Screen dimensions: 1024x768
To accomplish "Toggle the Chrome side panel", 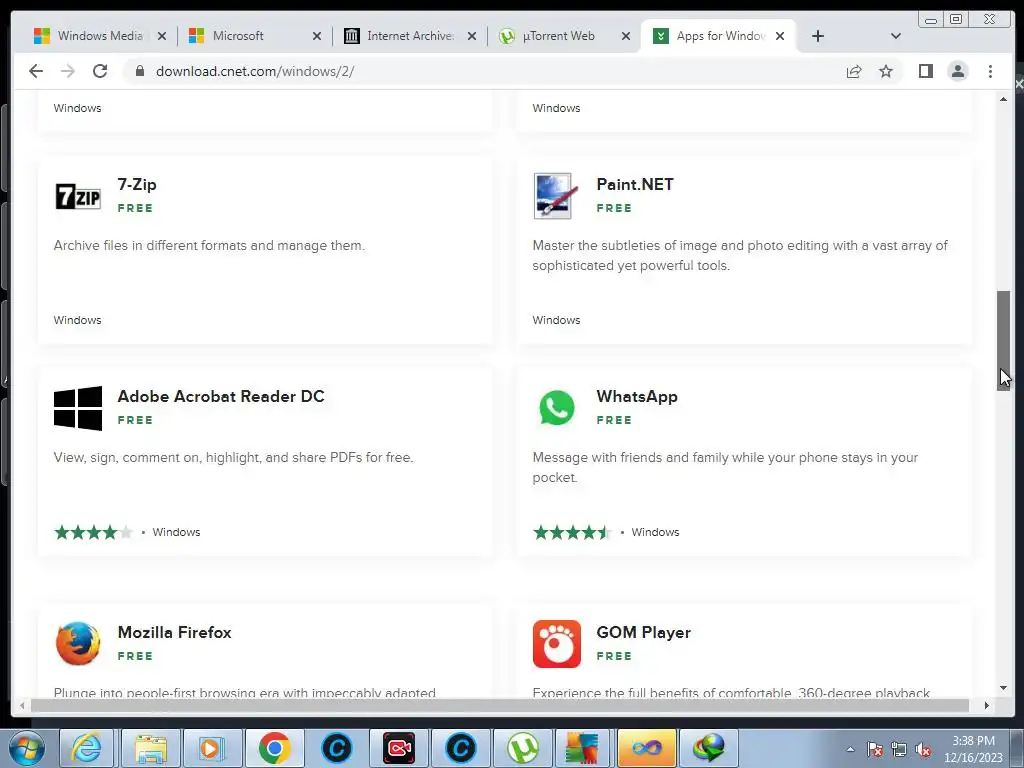I will click(925, 71).
